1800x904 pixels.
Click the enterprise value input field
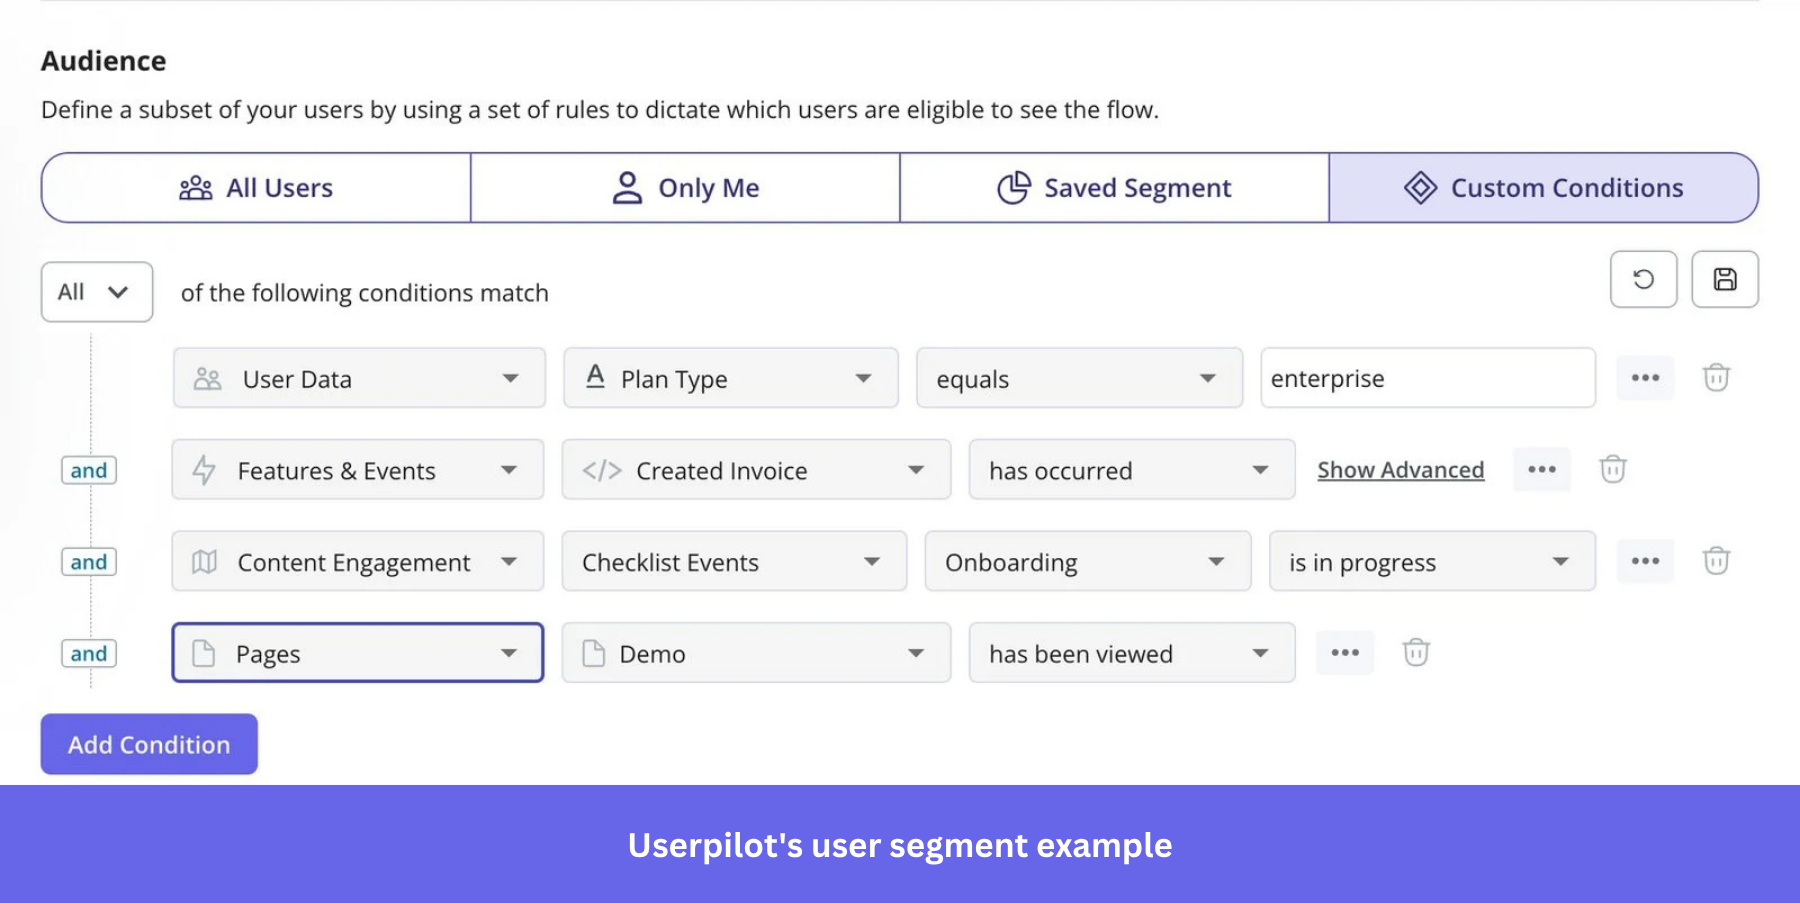tap(1428, 378)
